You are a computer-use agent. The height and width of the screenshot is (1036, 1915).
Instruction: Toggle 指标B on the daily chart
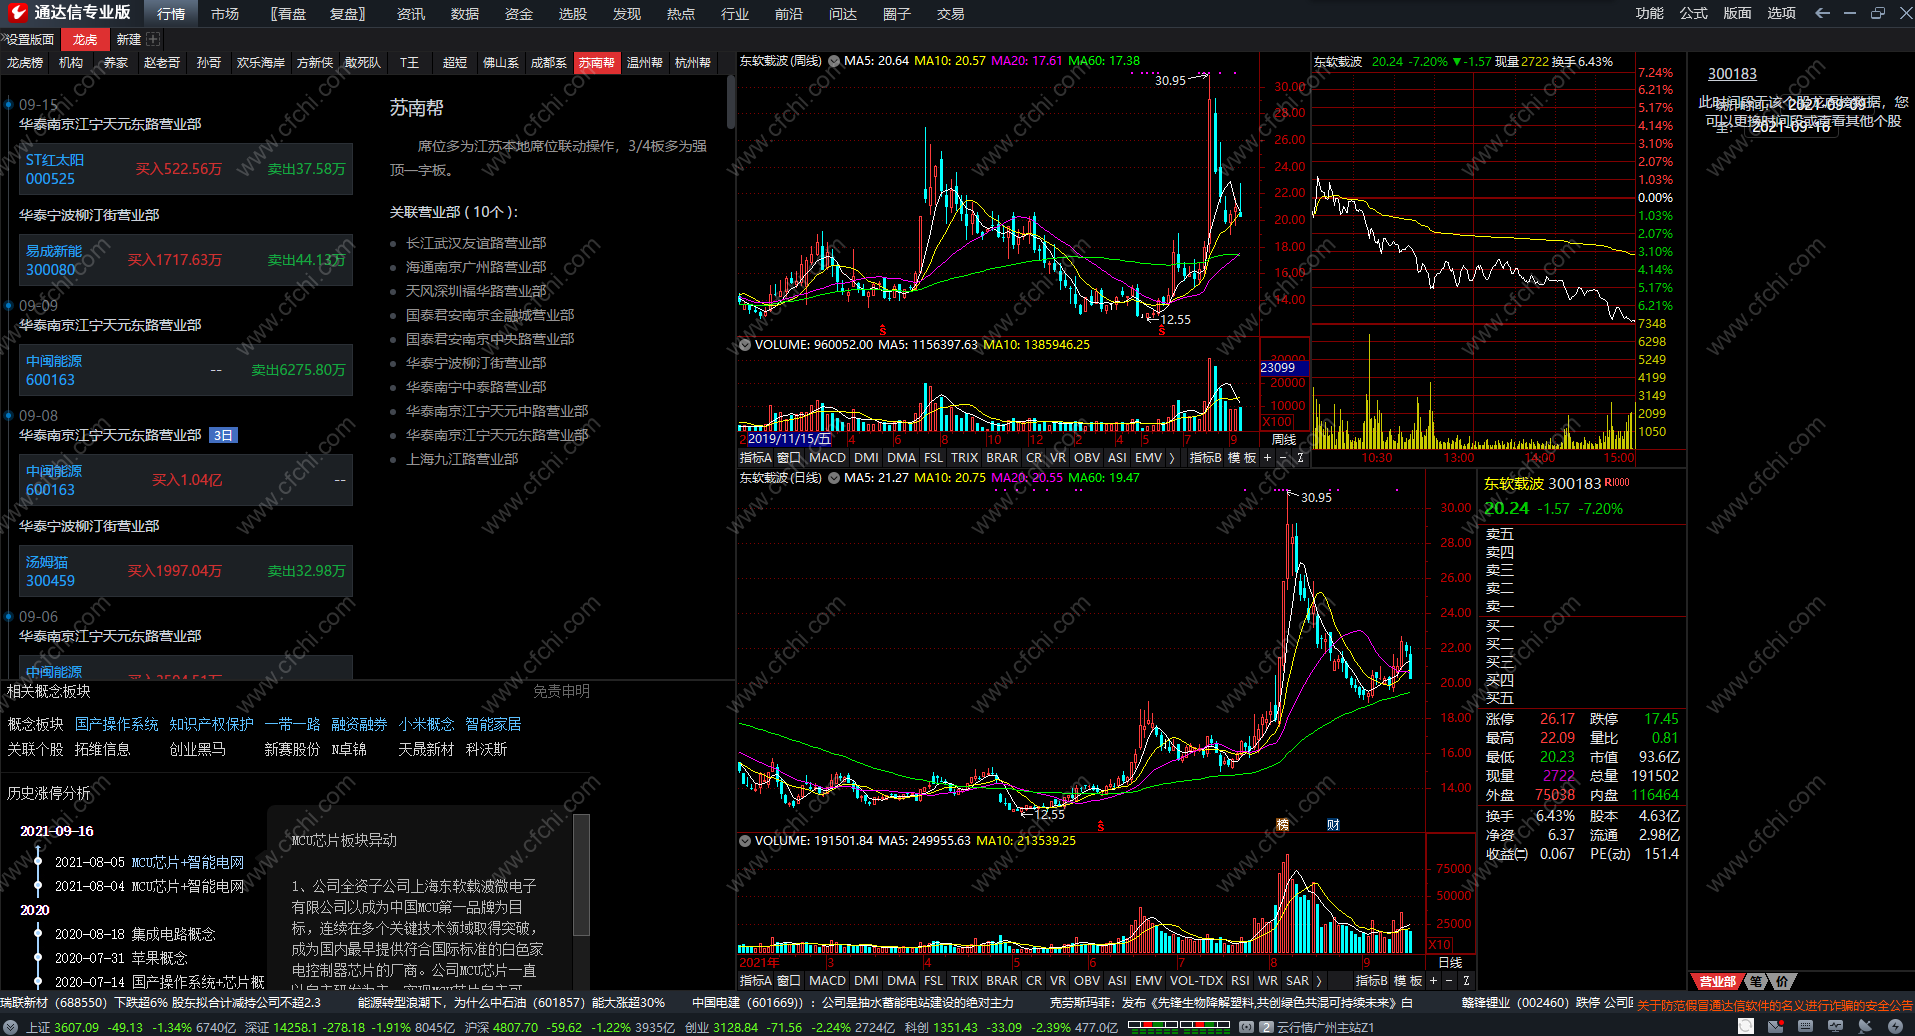pyautogui.click(x=1371, y=981)
